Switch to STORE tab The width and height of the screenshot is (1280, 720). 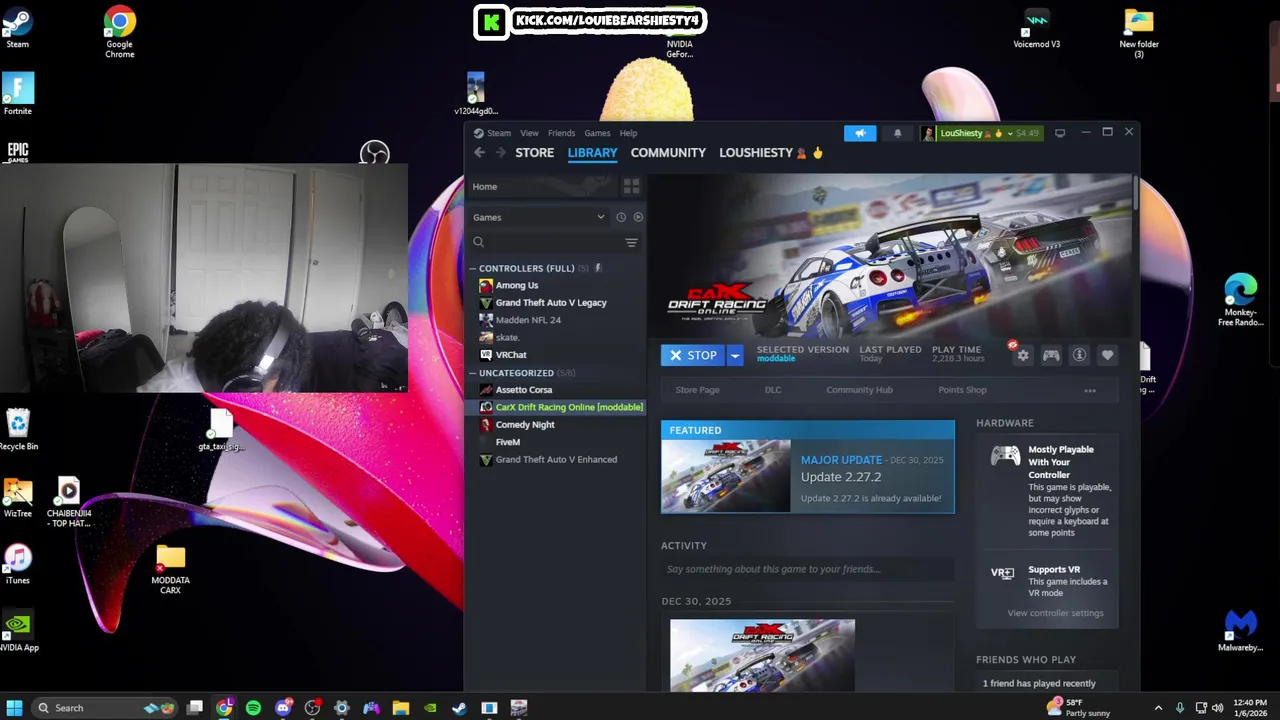(x=534, y=153)
